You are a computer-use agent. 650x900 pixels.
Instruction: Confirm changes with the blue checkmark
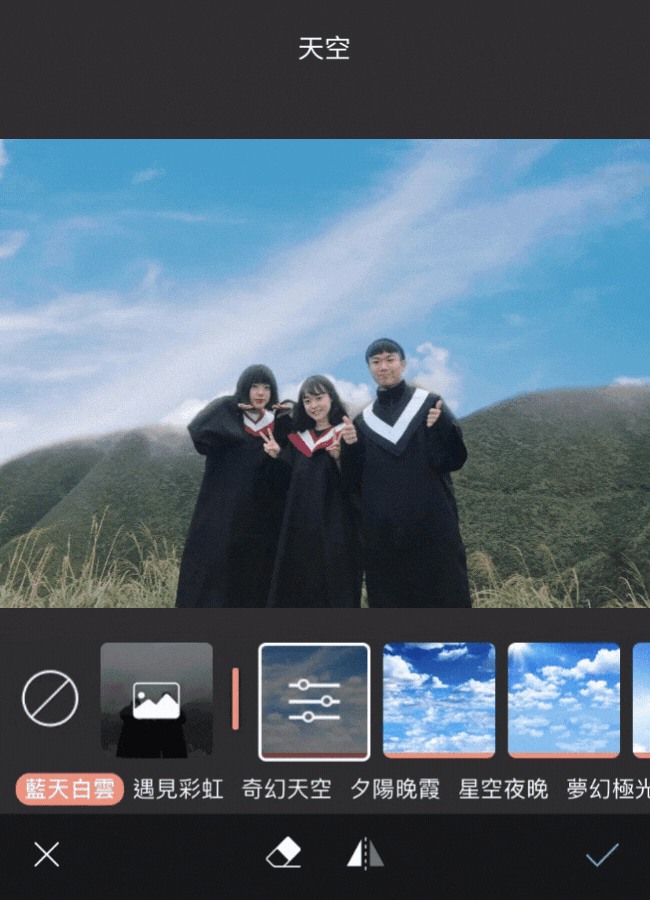pyautogui.click(x=602, y=855)
